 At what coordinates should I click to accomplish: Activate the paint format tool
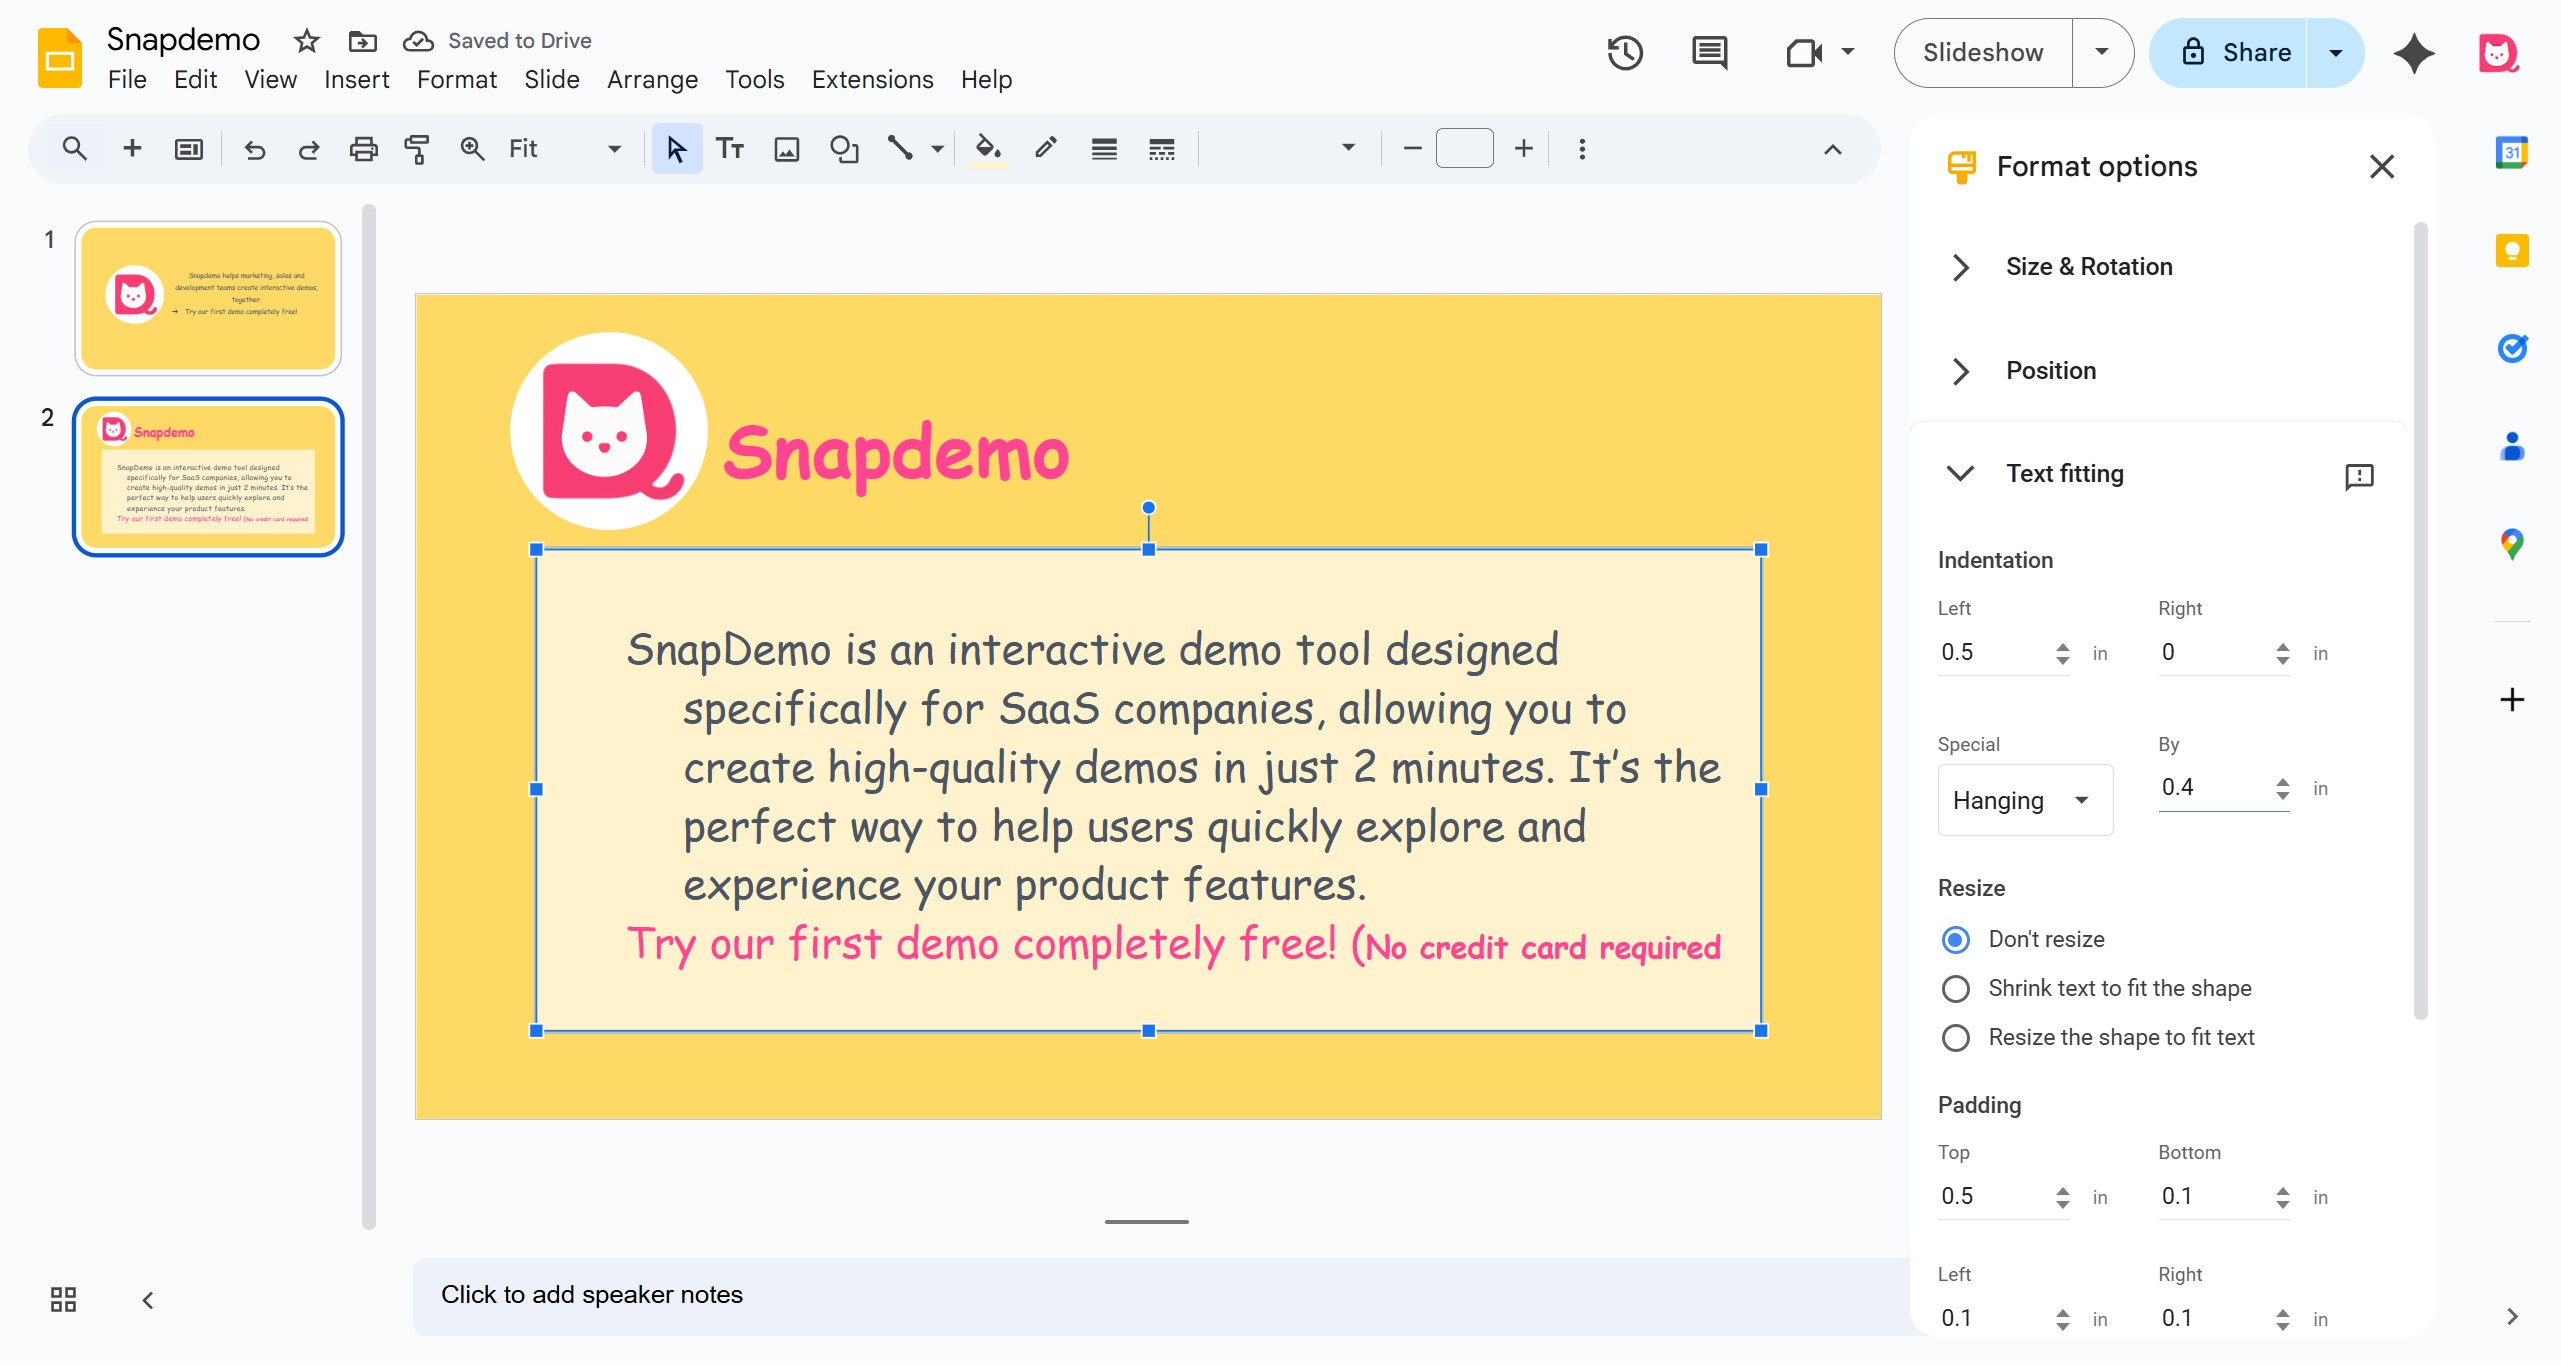tap(417, 149)
